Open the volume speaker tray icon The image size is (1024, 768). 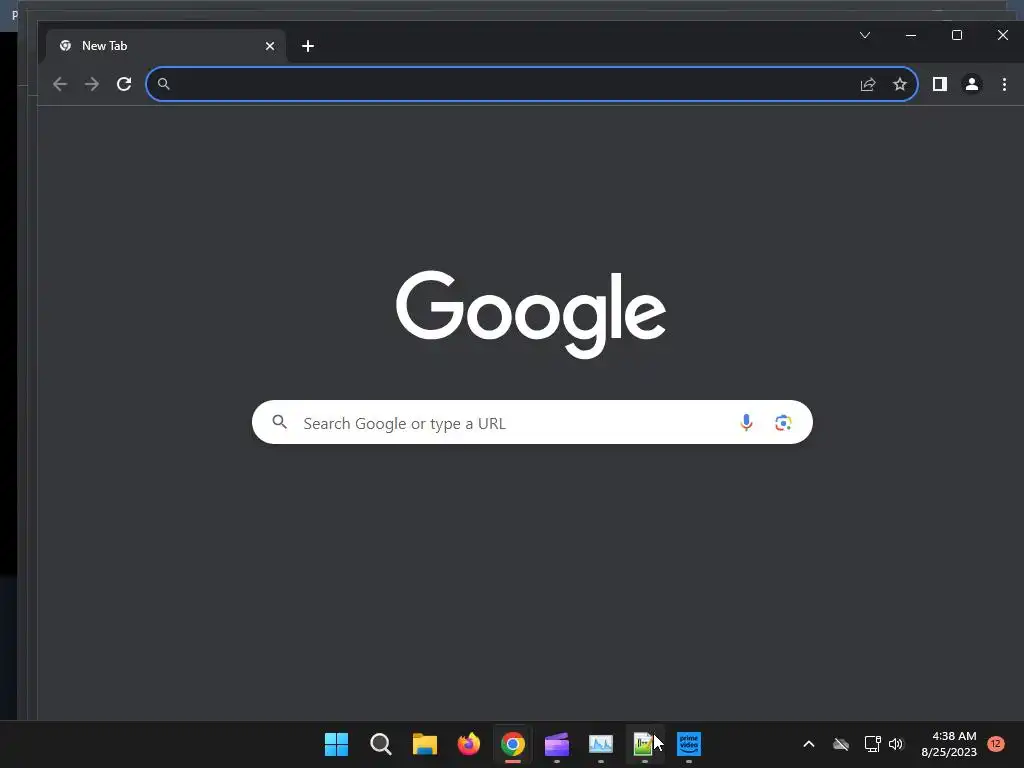(x=896, y=744)
